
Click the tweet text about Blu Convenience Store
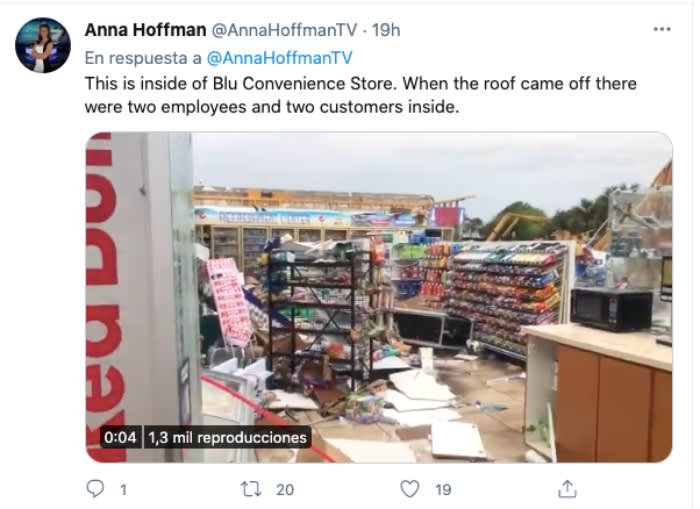click(x=361, y=95)
